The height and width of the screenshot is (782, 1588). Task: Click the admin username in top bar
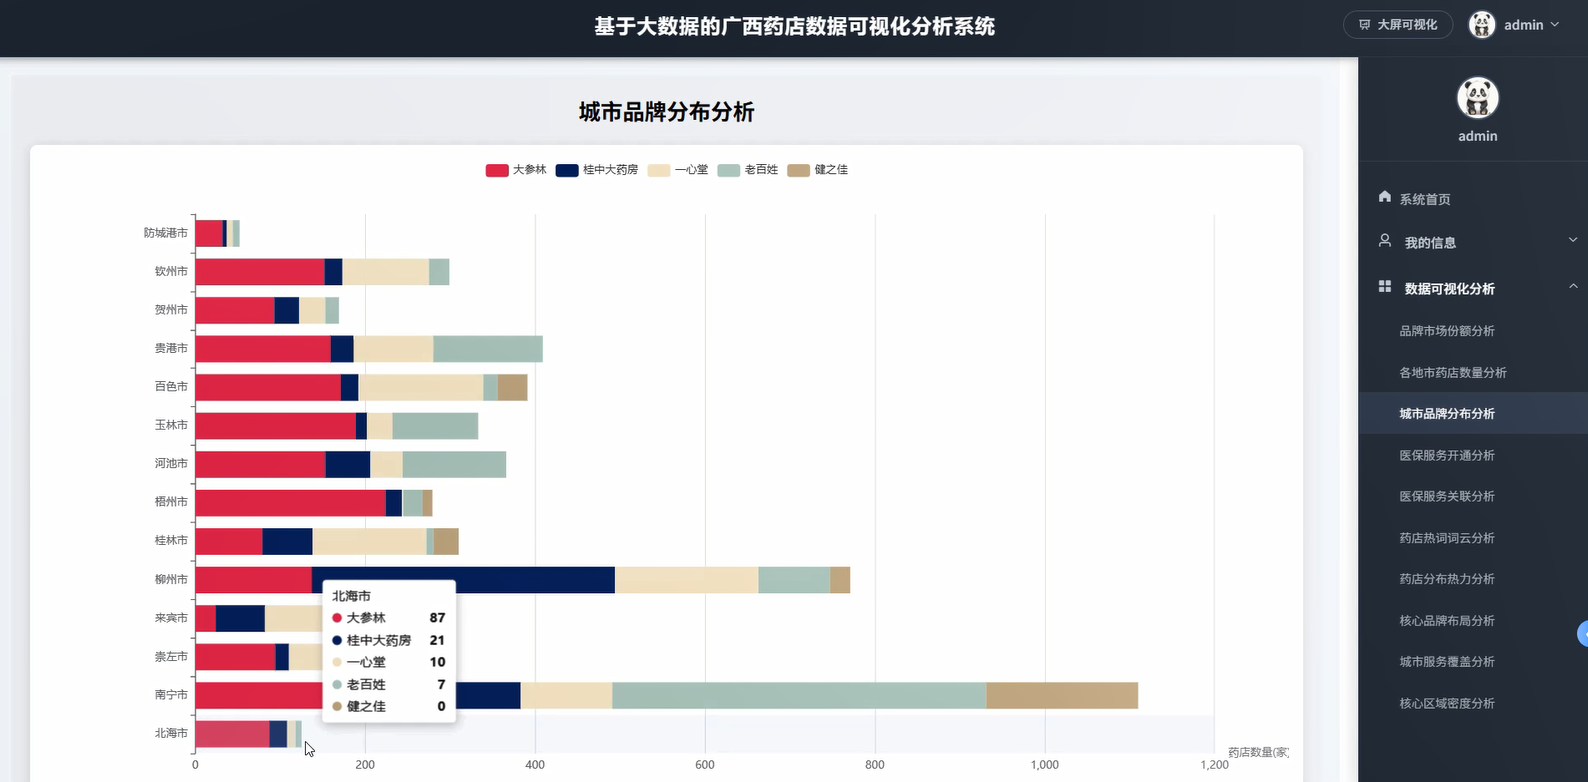point(1523,25)
